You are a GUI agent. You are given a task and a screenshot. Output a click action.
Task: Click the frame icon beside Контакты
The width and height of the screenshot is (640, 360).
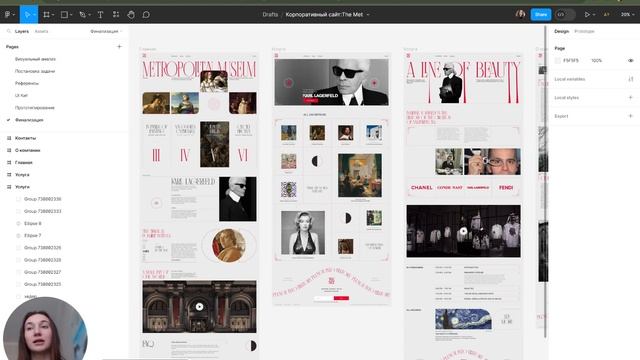pyautogui.click(x=9, y=138)
